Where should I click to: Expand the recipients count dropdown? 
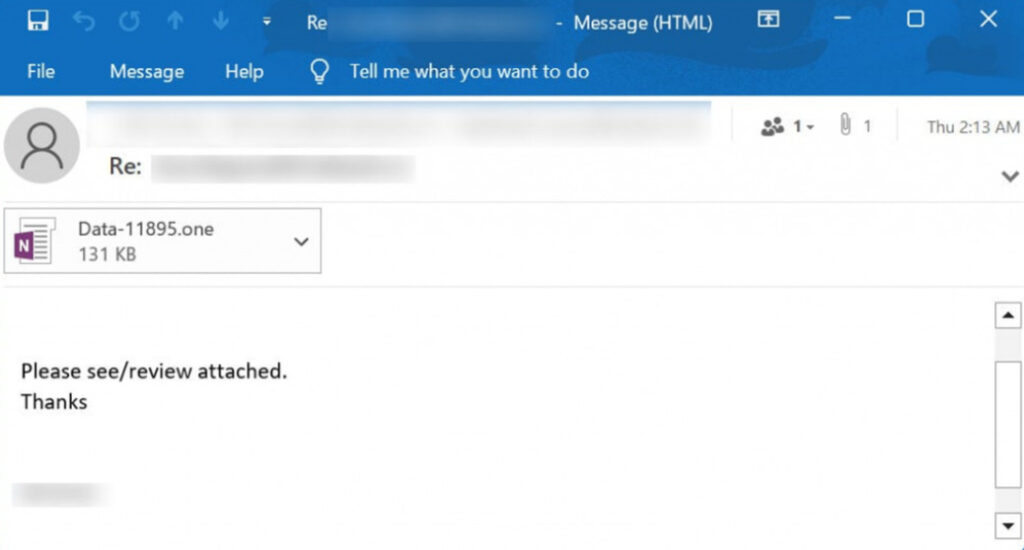(788, 127)
